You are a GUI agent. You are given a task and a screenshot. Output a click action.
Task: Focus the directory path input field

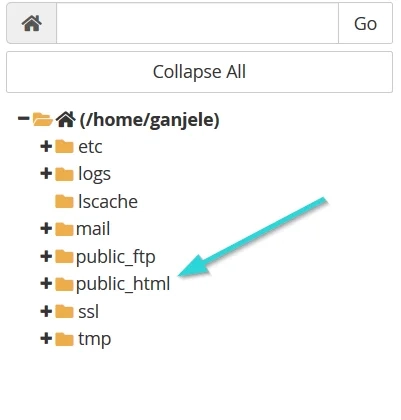click(197, 23)
